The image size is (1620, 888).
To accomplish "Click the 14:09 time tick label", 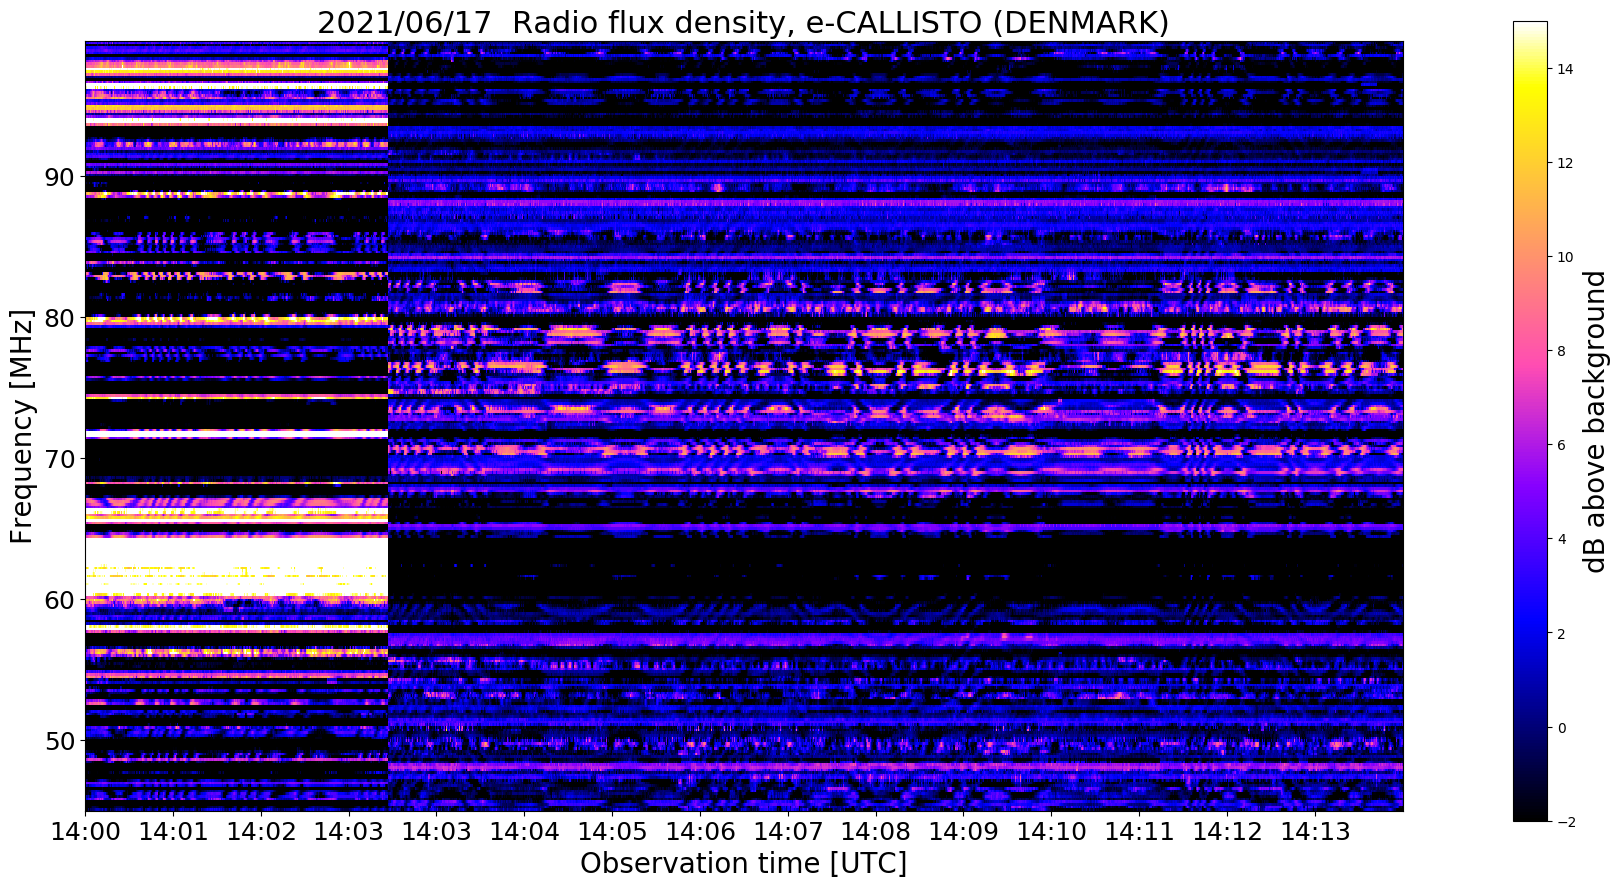I will (963, 832).
